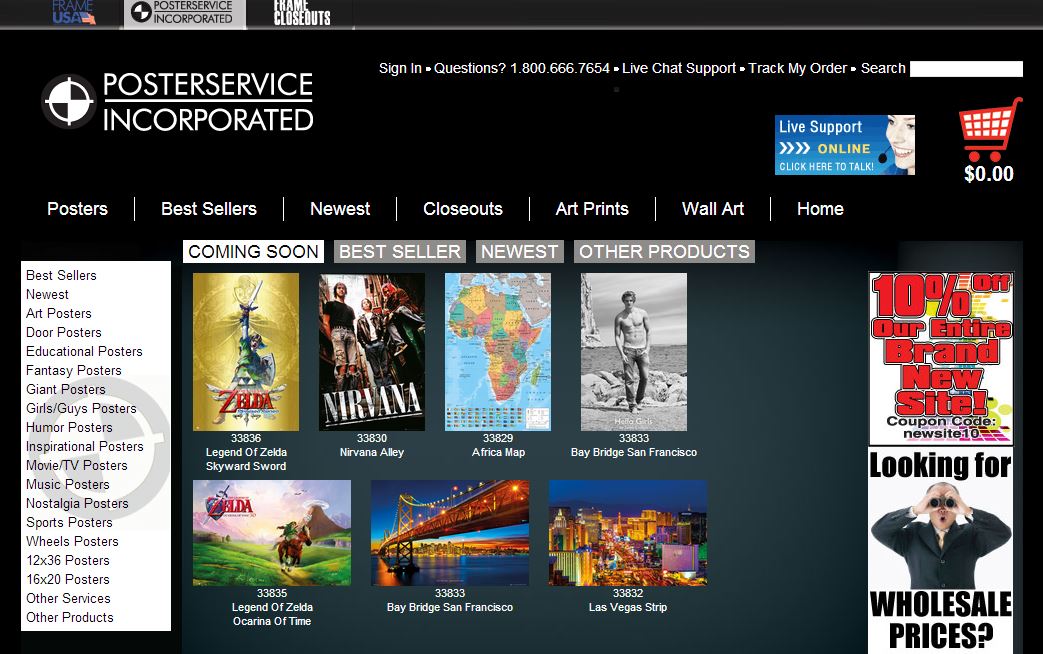Viewport: 1043px width, 654px height.
Task: Open Other Services sidebar link
Action: [69, 599]
